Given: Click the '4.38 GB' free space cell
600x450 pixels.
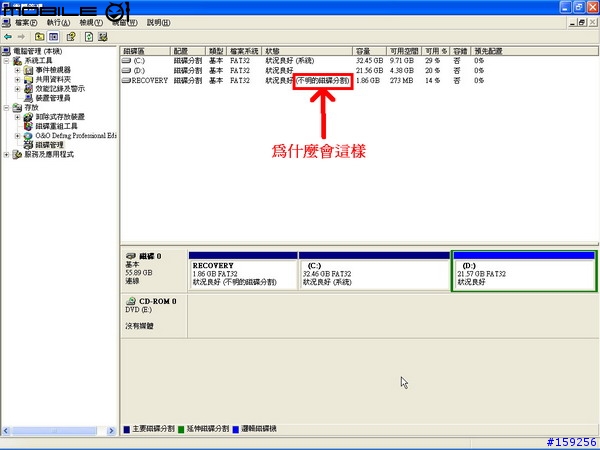Looking at the screenshot, I should (x=402, y=70).
